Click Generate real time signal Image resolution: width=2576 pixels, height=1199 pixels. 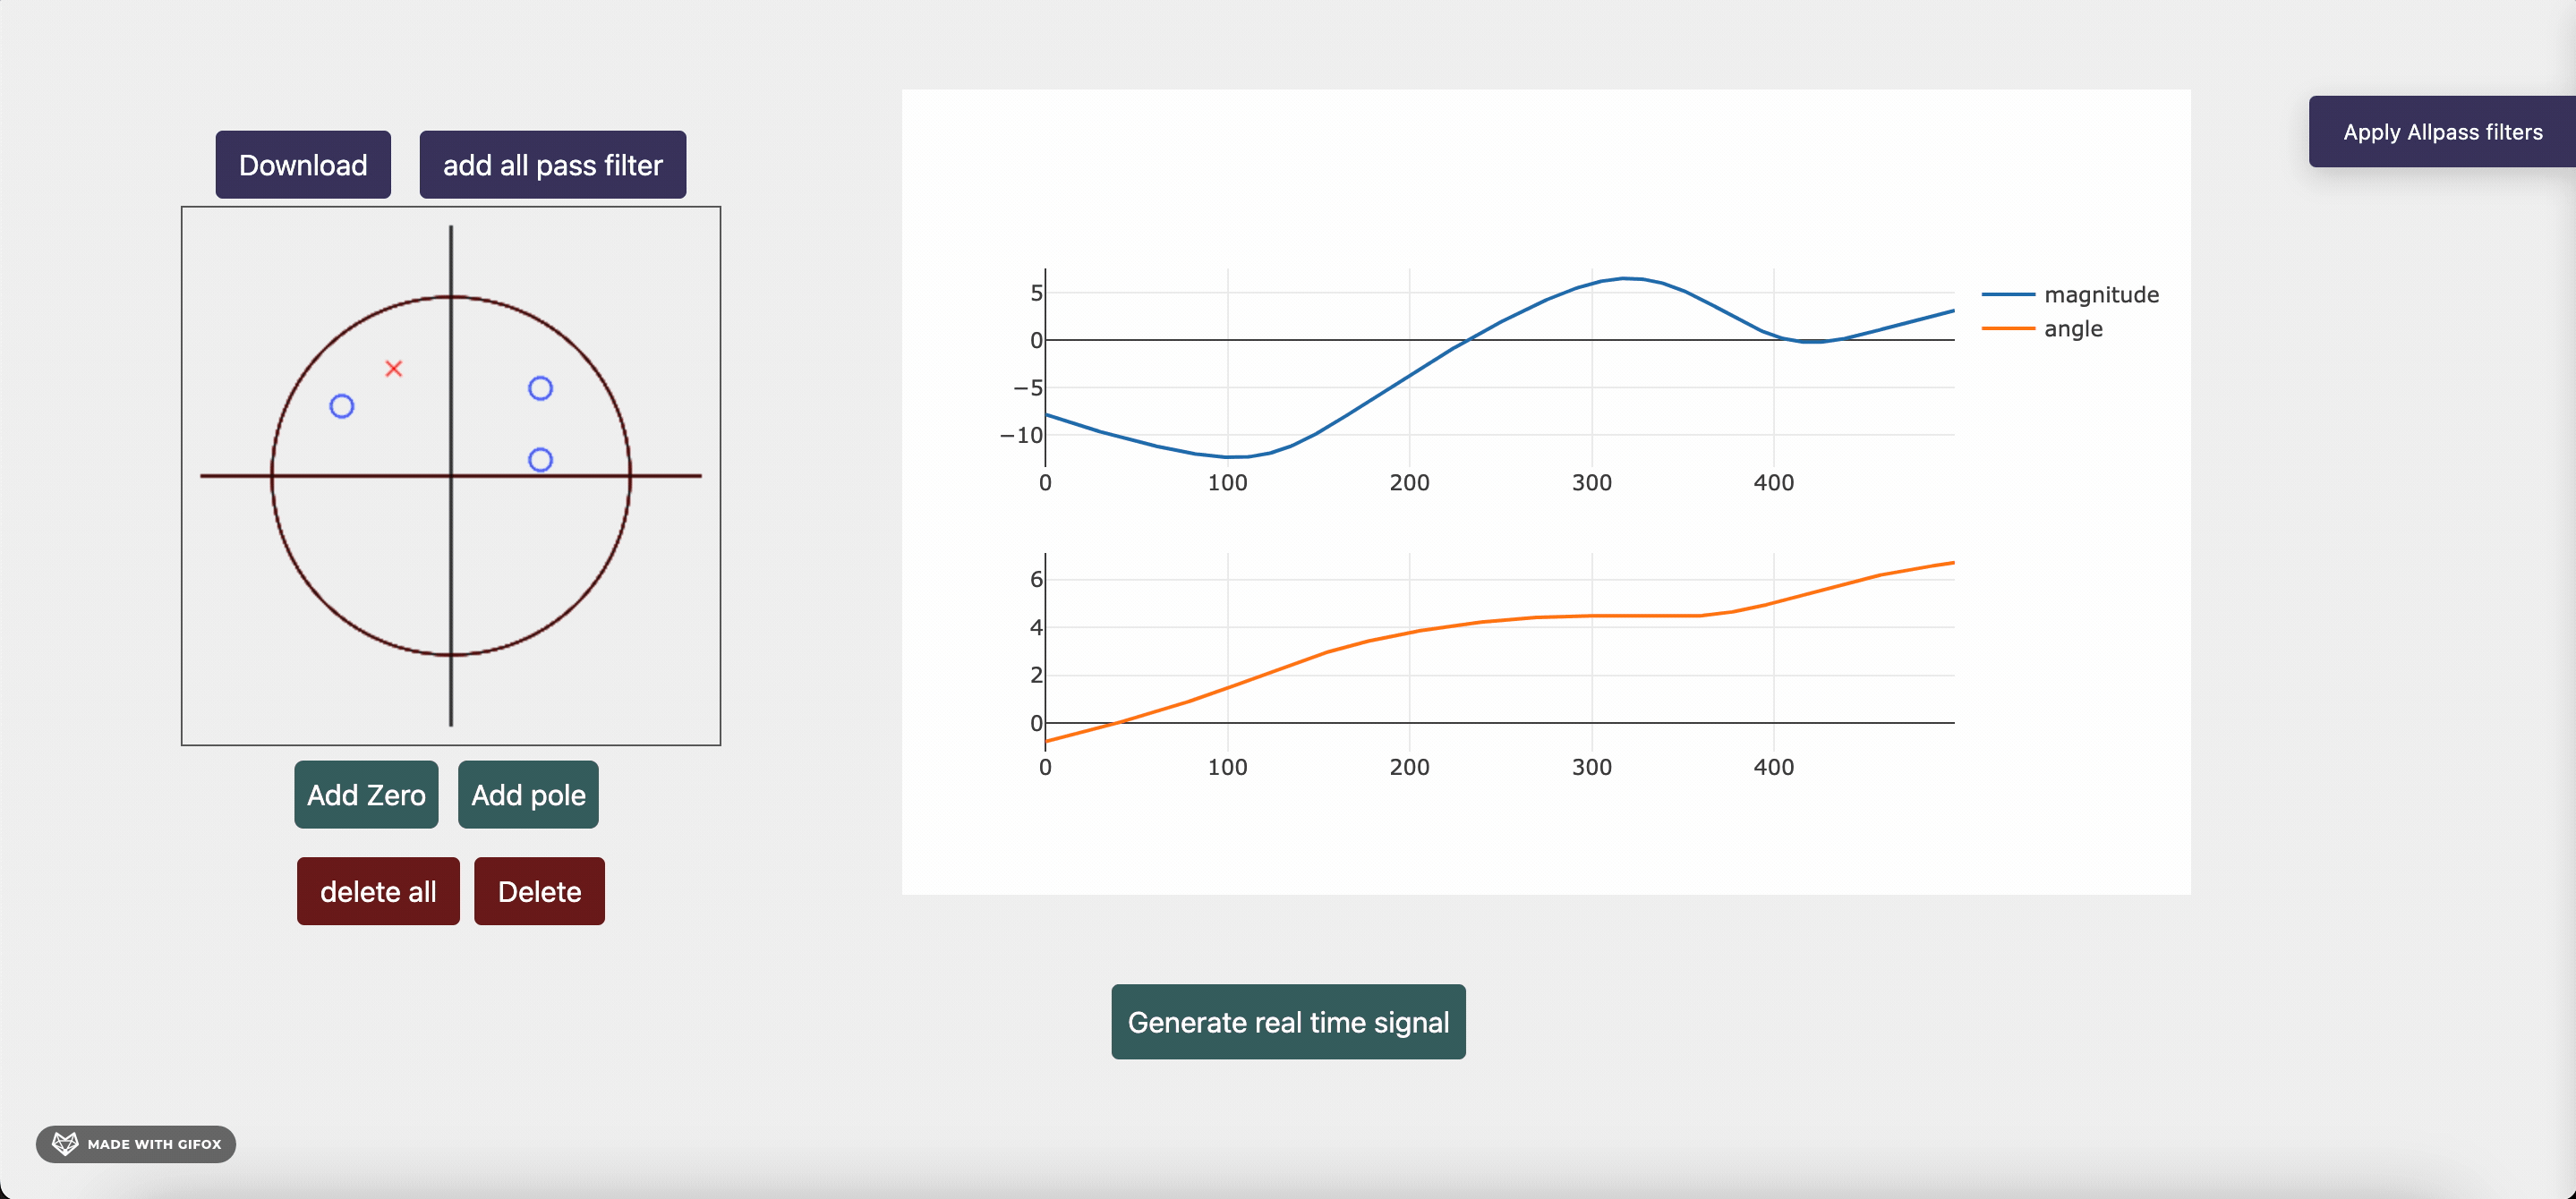pyautogui.click(x=1288, y=1022)
